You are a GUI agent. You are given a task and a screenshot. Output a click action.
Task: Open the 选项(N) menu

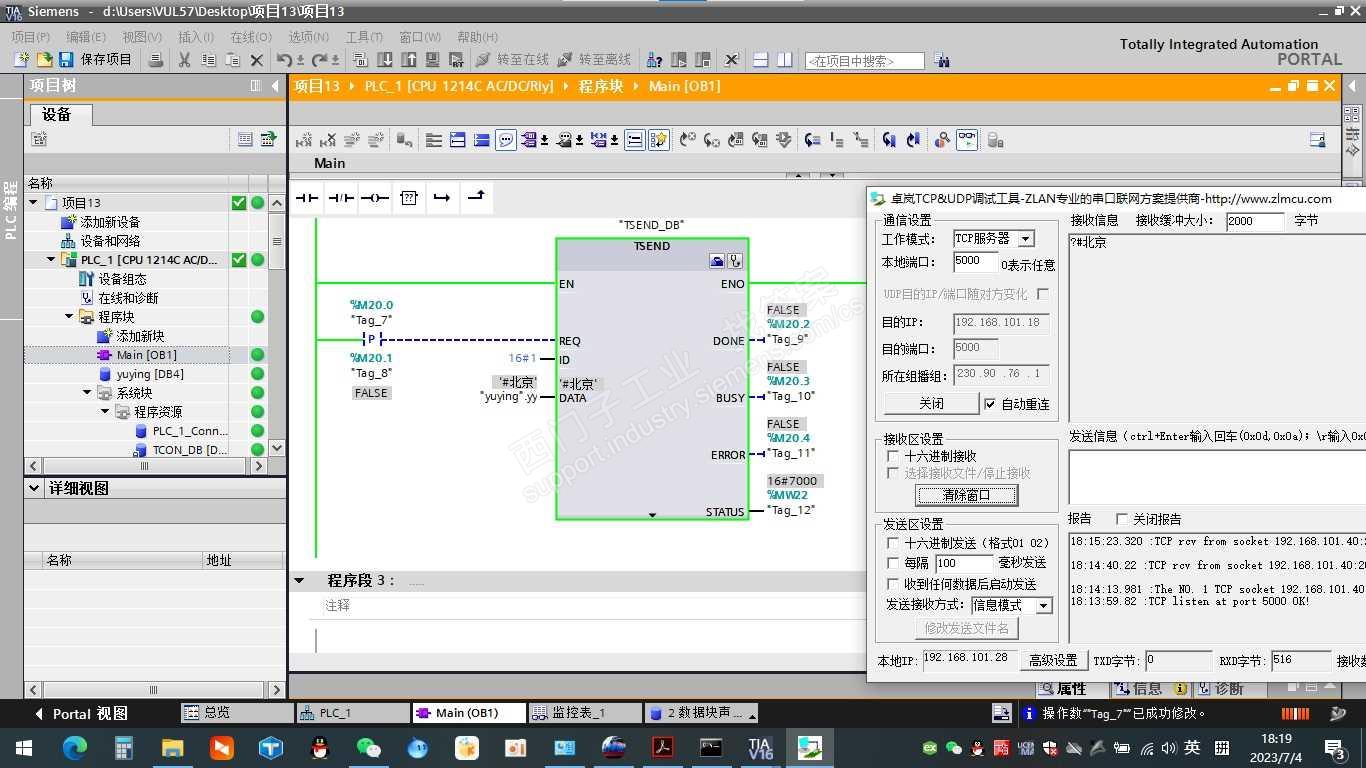(308, 37)
